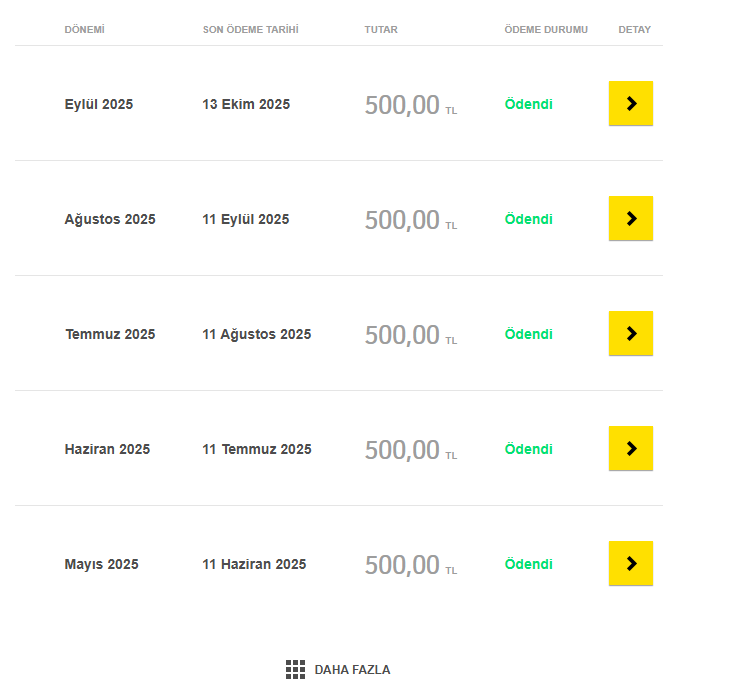The height and width of the screenshot is (694, 731).
Task: Click the Ödeme Durumu column header
Action: (x=546, y=29)
